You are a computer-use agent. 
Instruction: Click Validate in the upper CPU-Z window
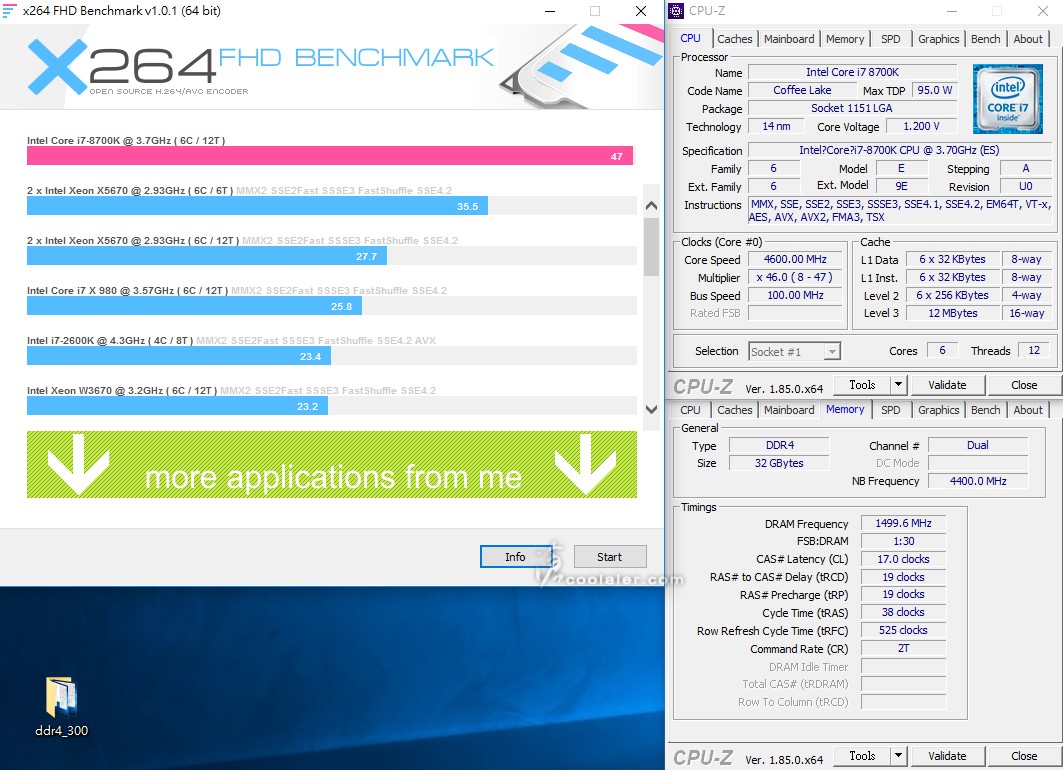point(946,385)
